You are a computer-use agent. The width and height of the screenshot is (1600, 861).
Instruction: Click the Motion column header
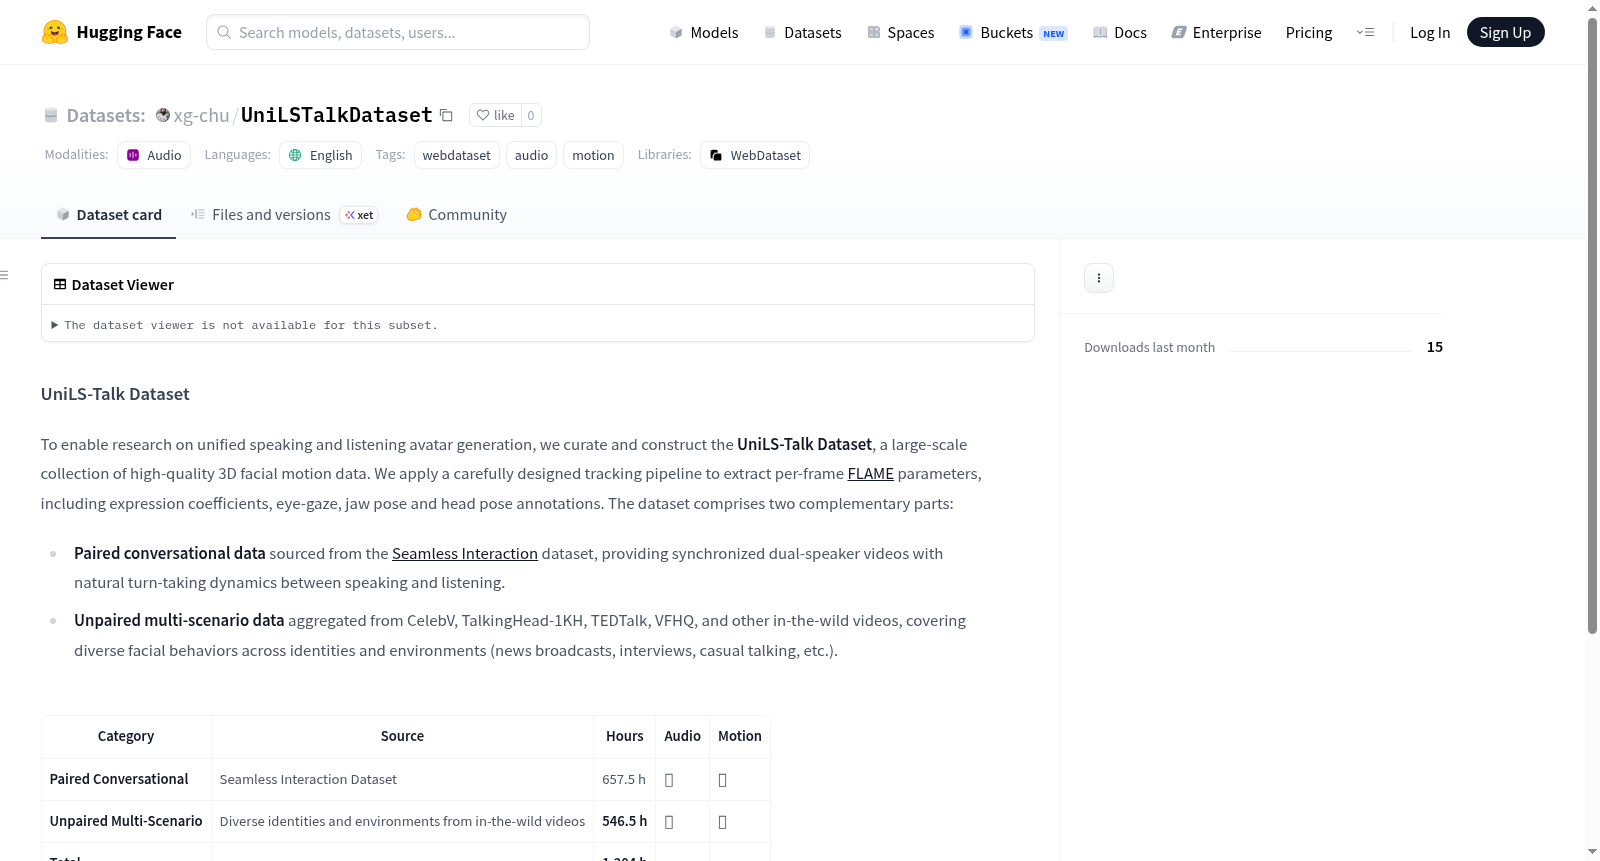740,736
